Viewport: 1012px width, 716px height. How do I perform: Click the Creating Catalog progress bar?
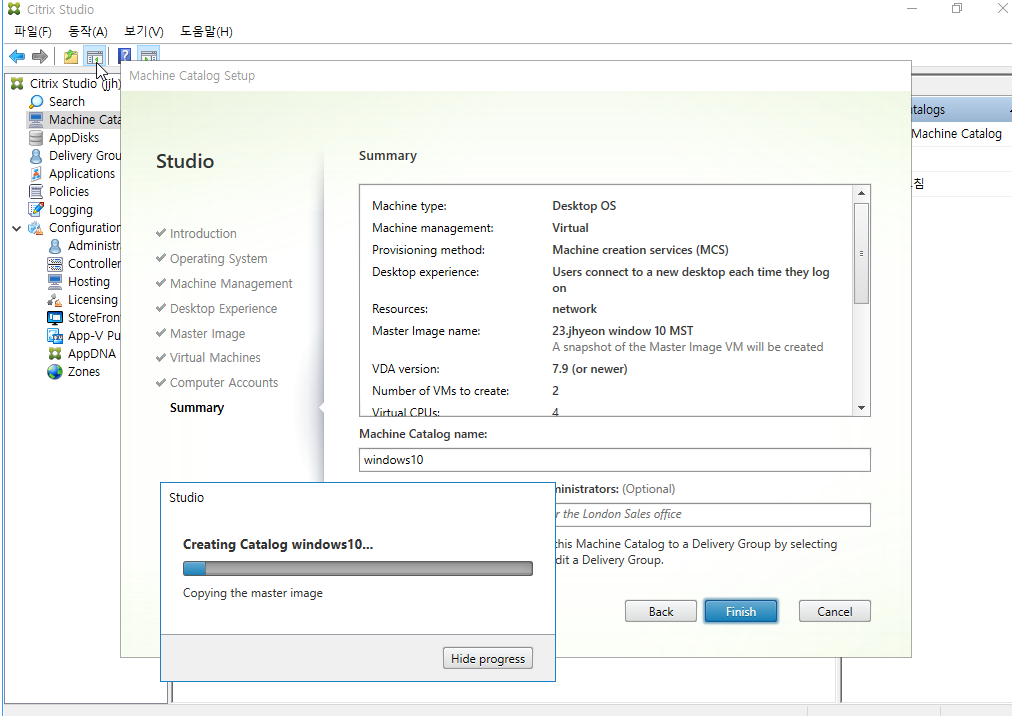[x=358, y=568]
